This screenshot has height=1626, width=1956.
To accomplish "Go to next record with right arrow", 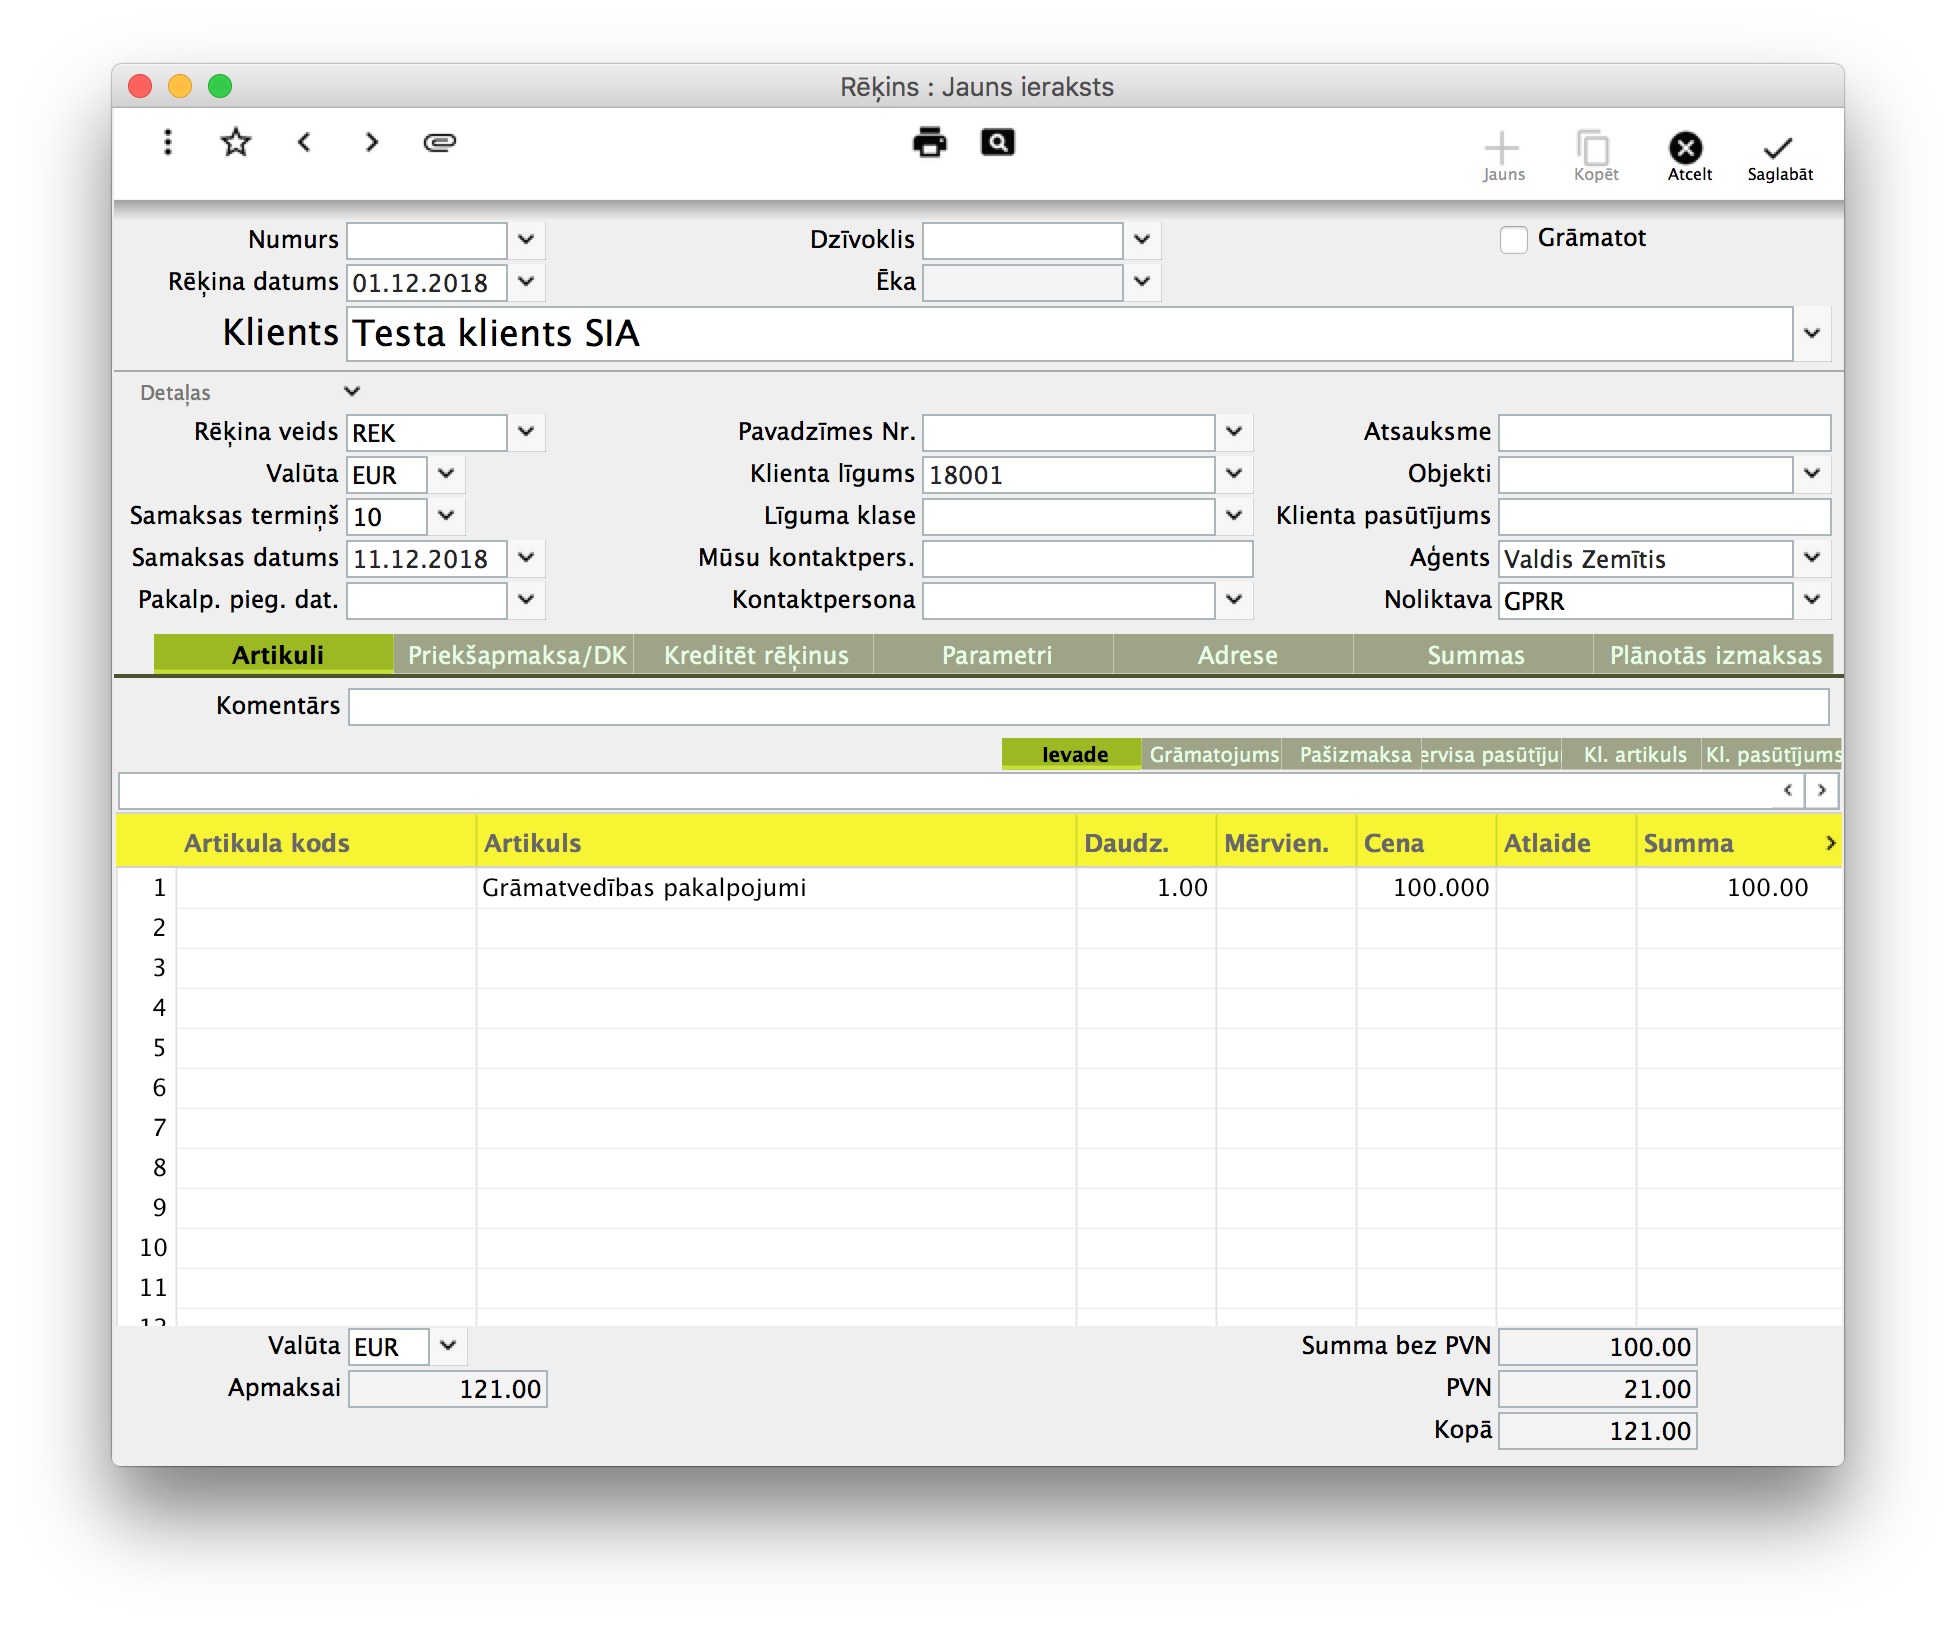I will (x=372, y=143).
